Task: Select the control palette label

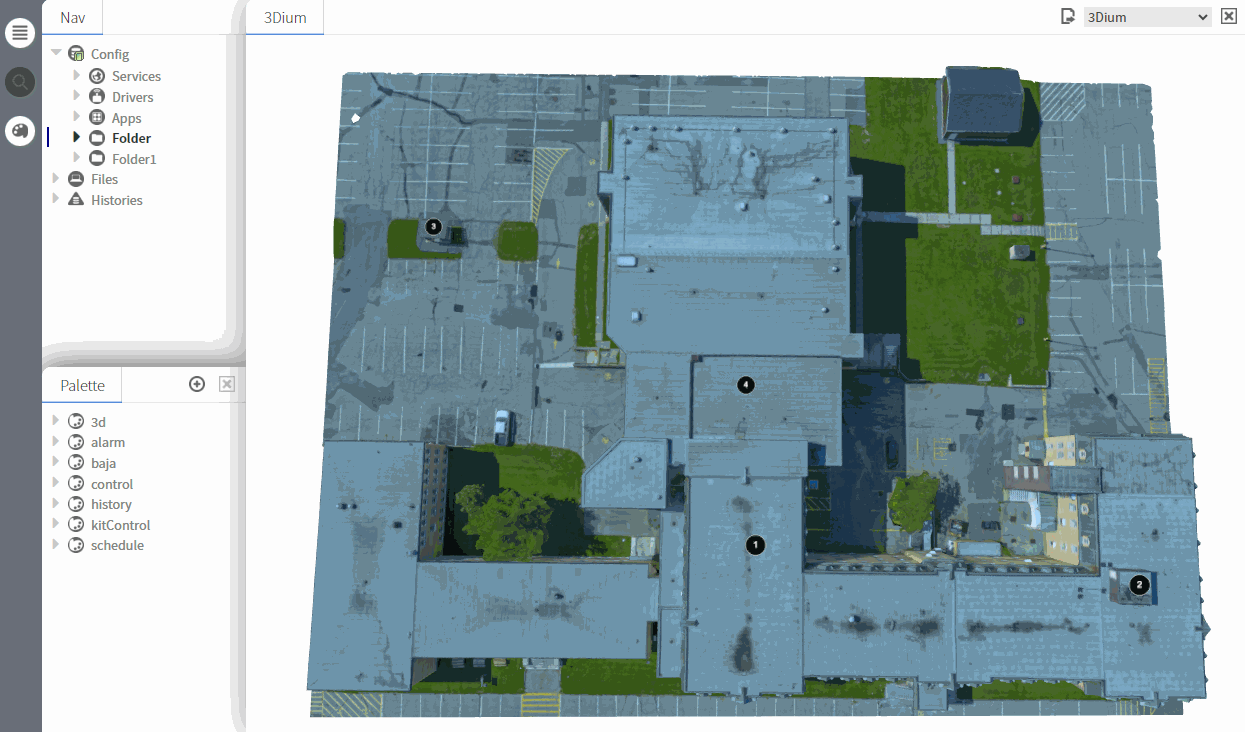Action: click(x=112, y=484)
